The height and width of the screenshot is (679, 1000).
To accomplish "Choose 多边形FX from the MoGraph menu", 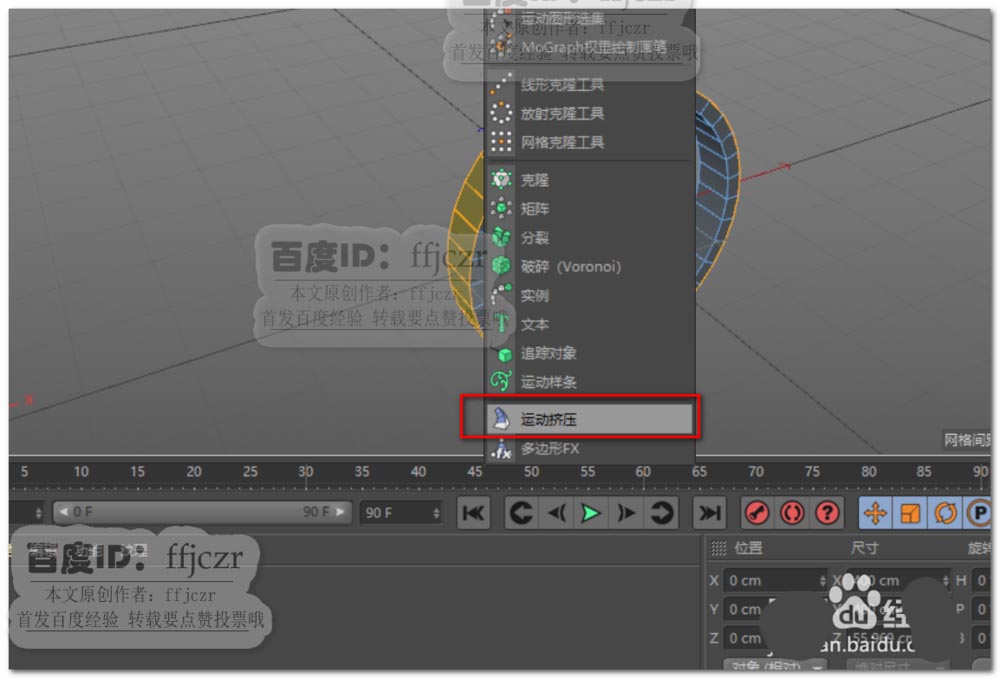I will (589, 449).
